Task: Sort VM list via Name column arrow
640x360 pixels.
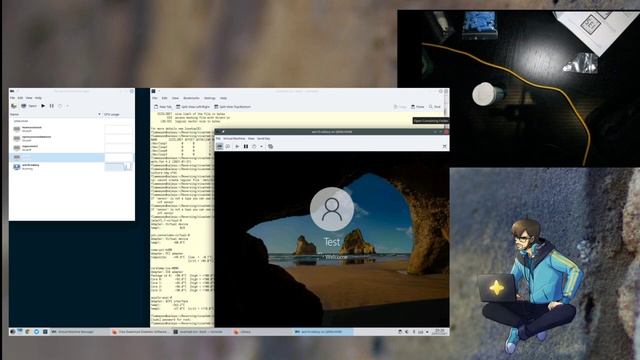Action: (x=99, y=115)
